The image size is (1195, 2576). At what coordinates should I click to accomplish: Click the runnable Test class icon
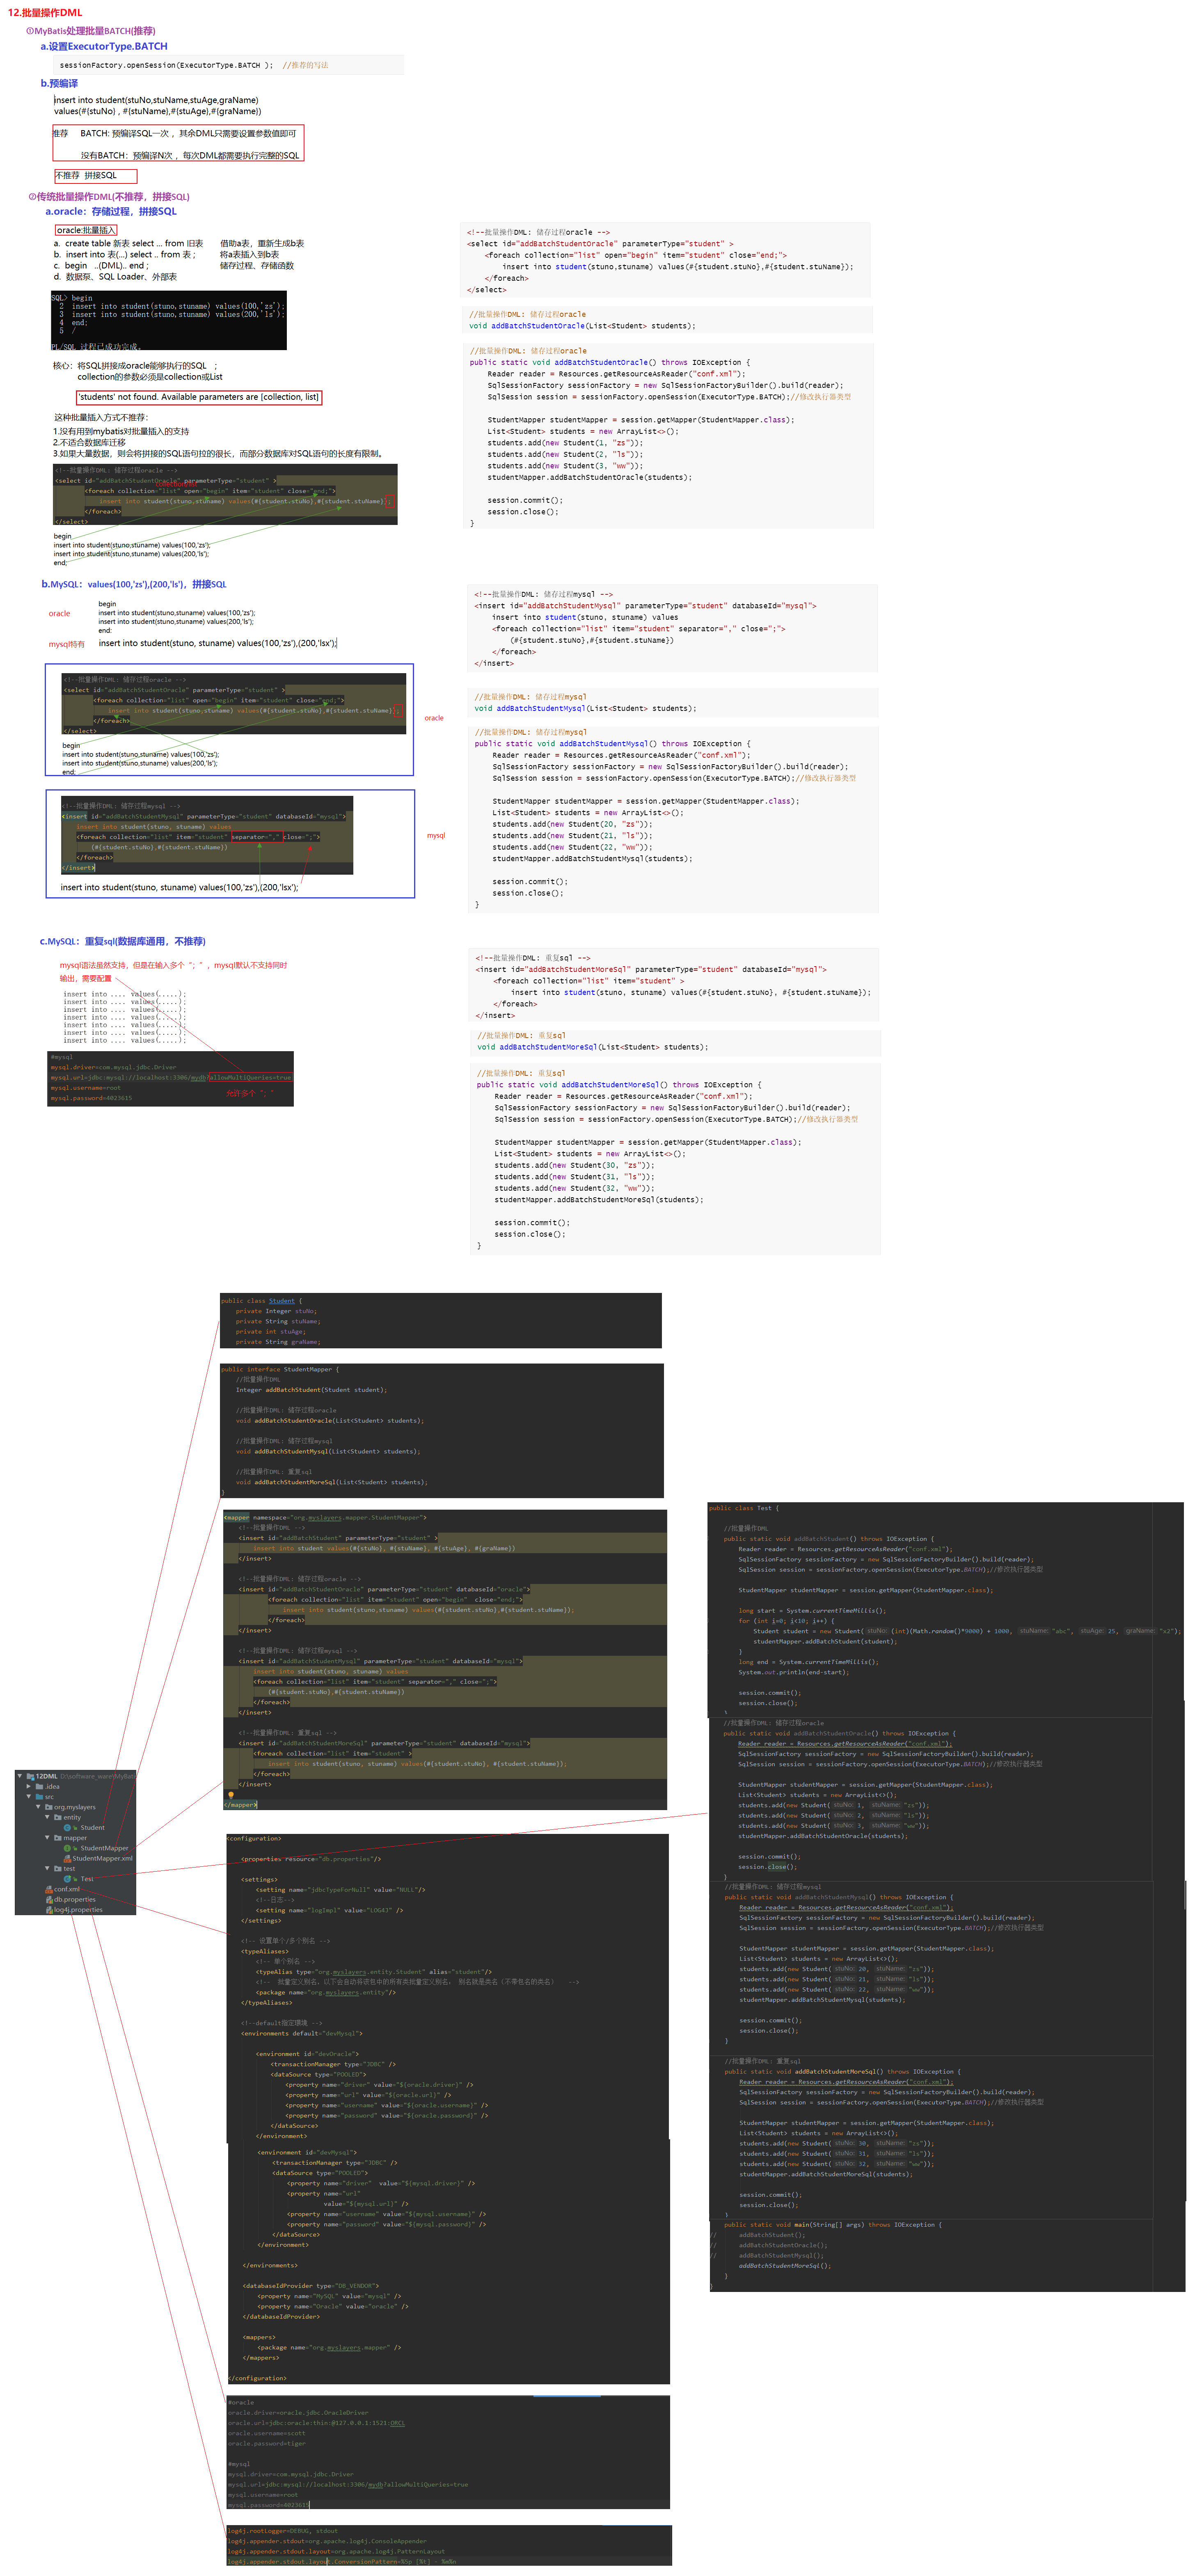(67, 1879)
